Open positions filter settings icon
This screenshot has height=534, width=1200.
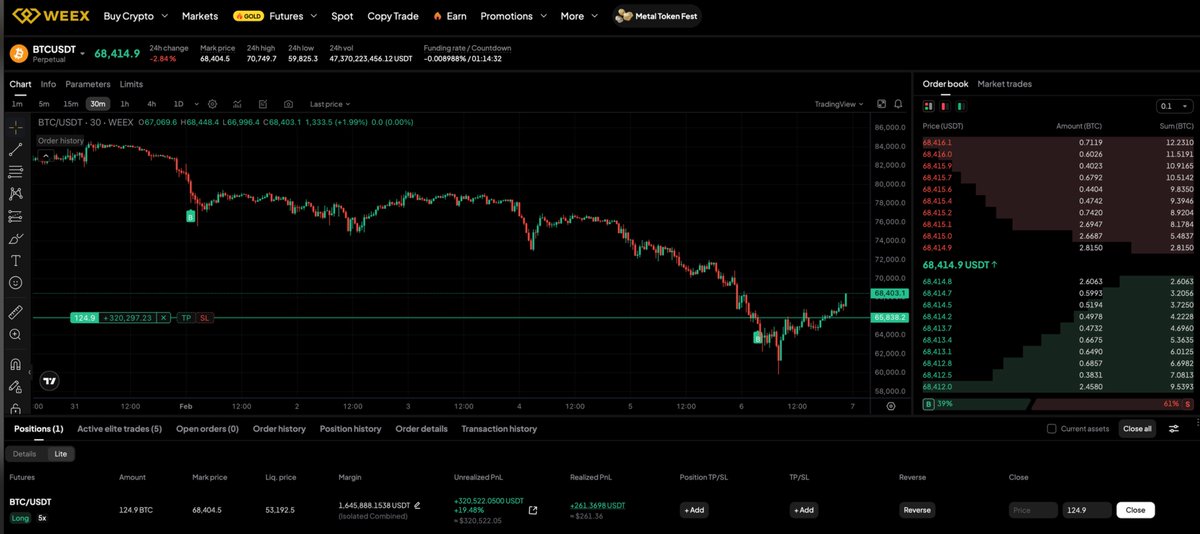click(1174, 429)
